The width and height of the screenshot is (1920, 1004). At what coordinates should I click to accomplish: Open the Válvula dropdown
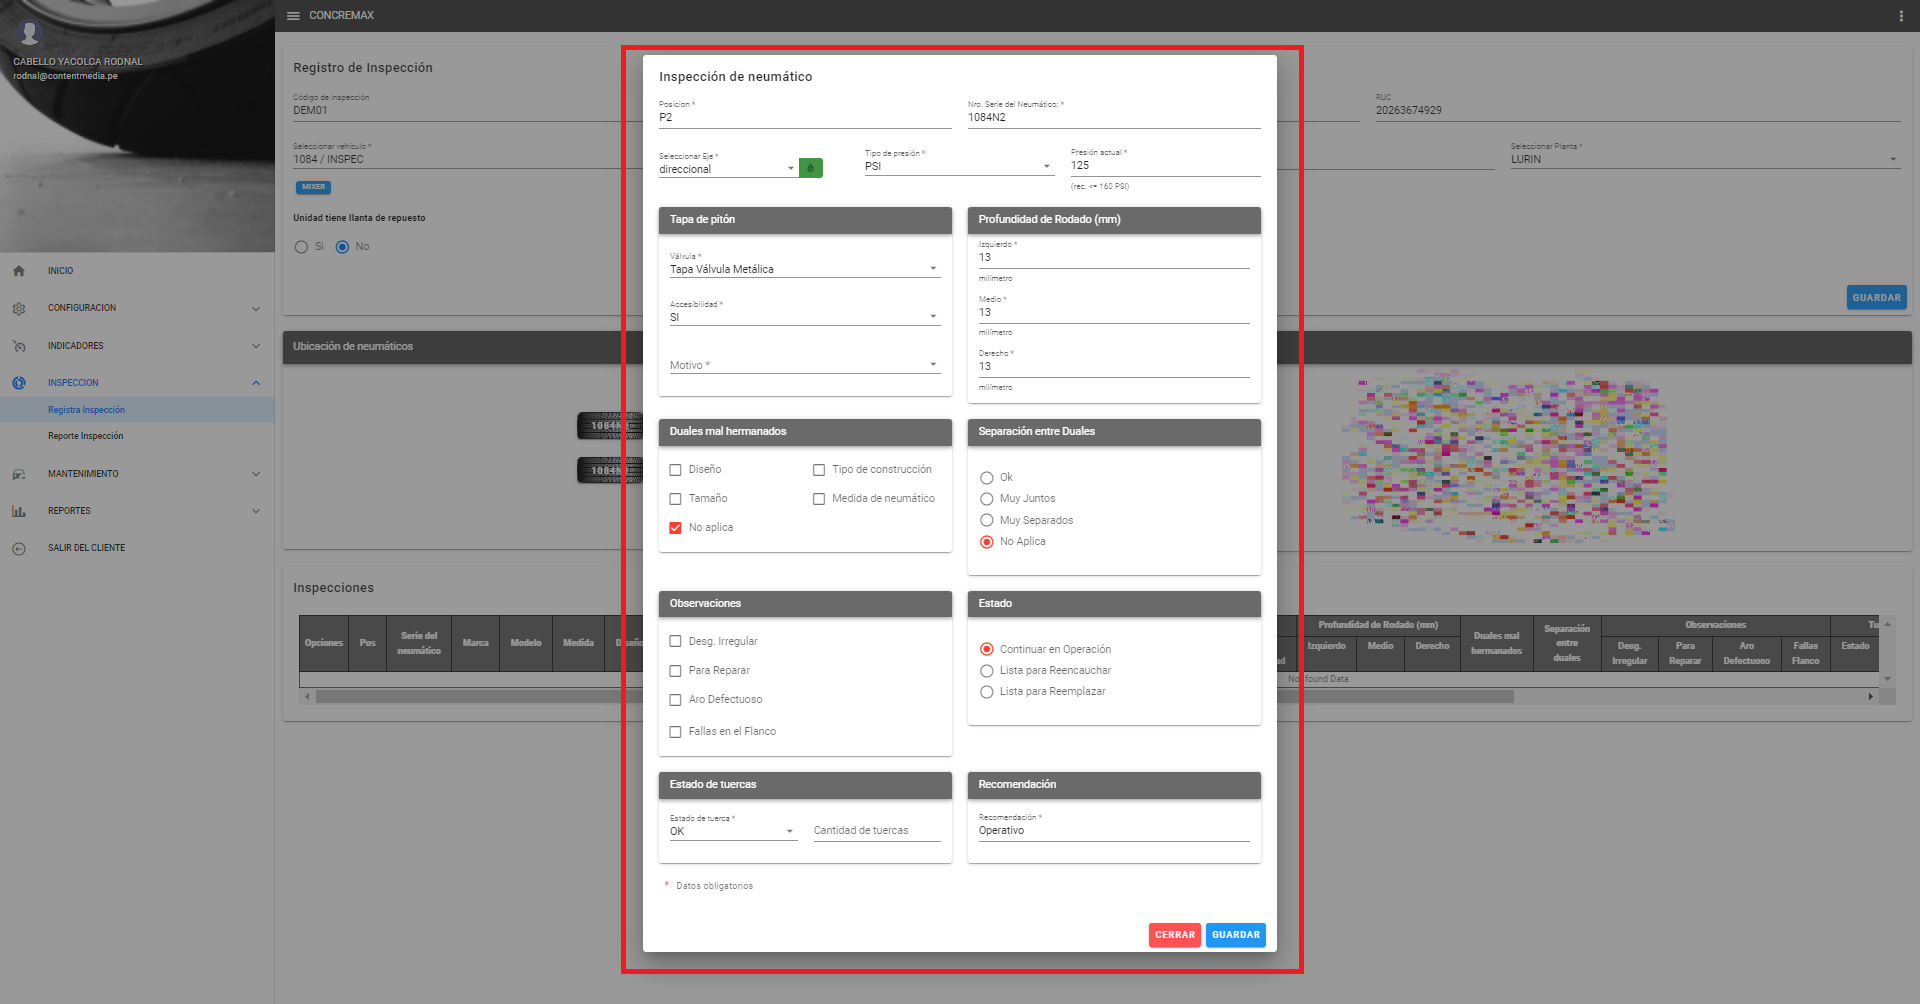pos(804,269)
